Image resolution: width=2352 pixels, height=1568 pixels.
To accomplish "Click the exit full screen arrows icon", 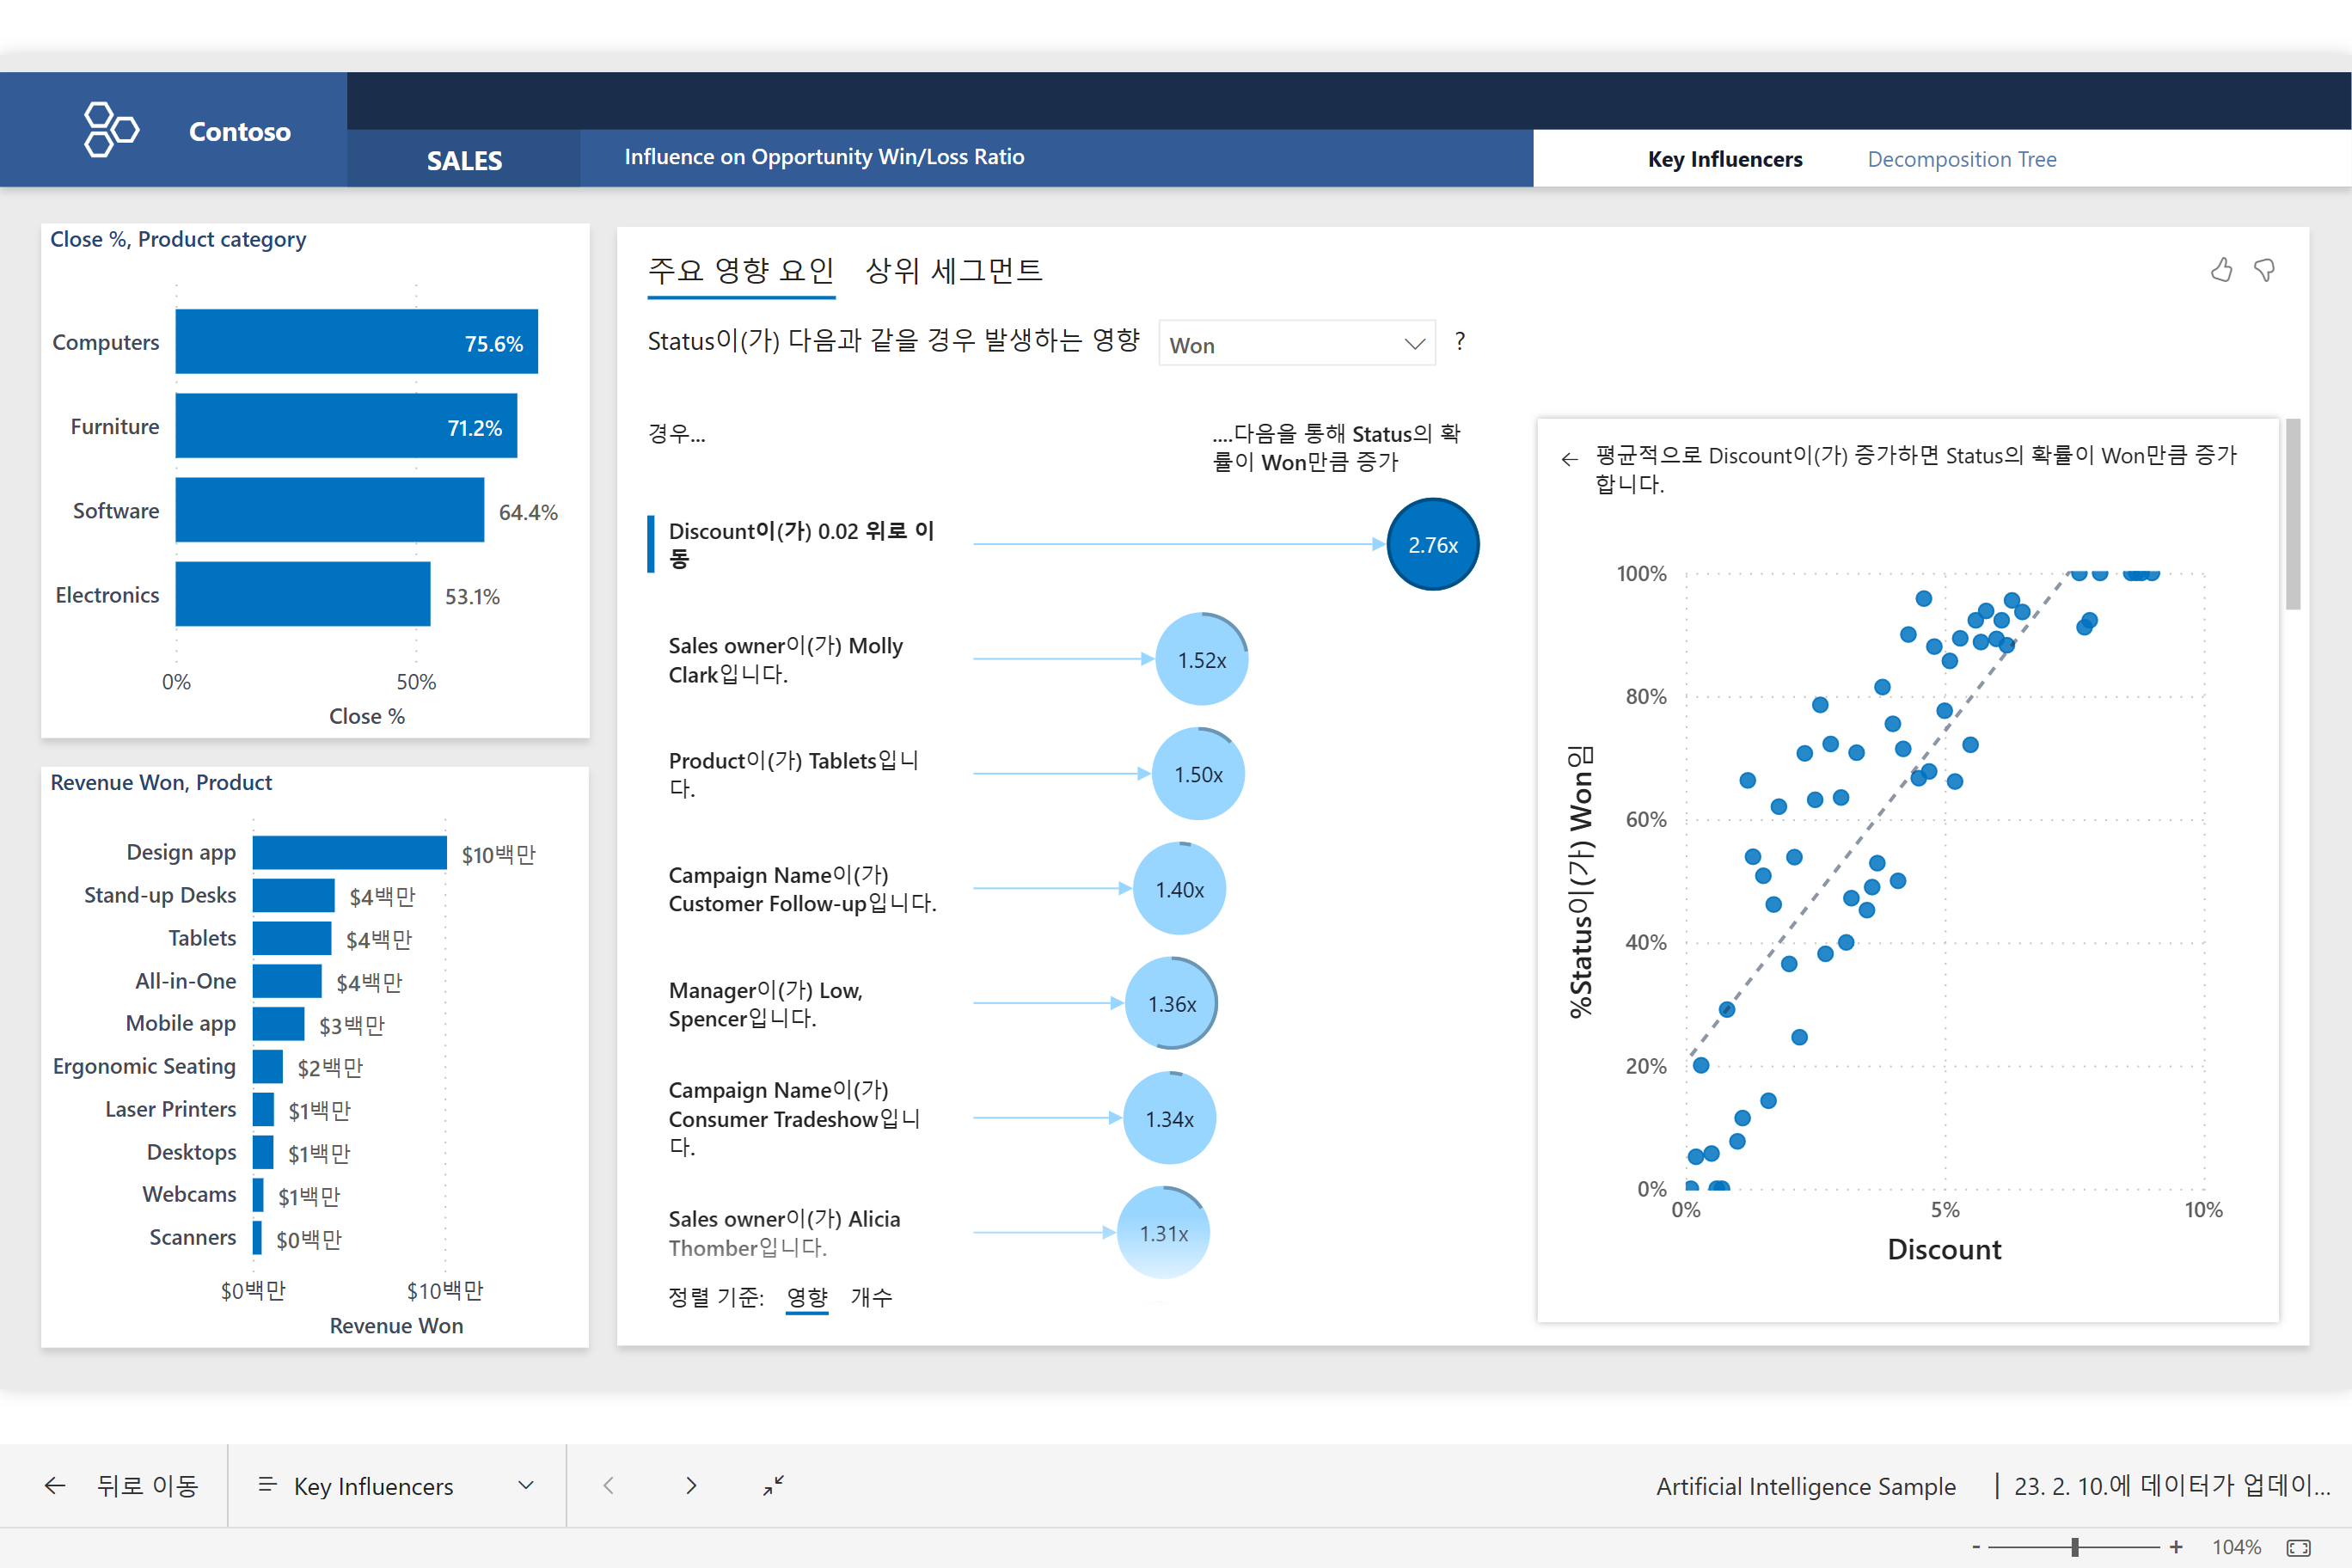I will (773, 1485).
